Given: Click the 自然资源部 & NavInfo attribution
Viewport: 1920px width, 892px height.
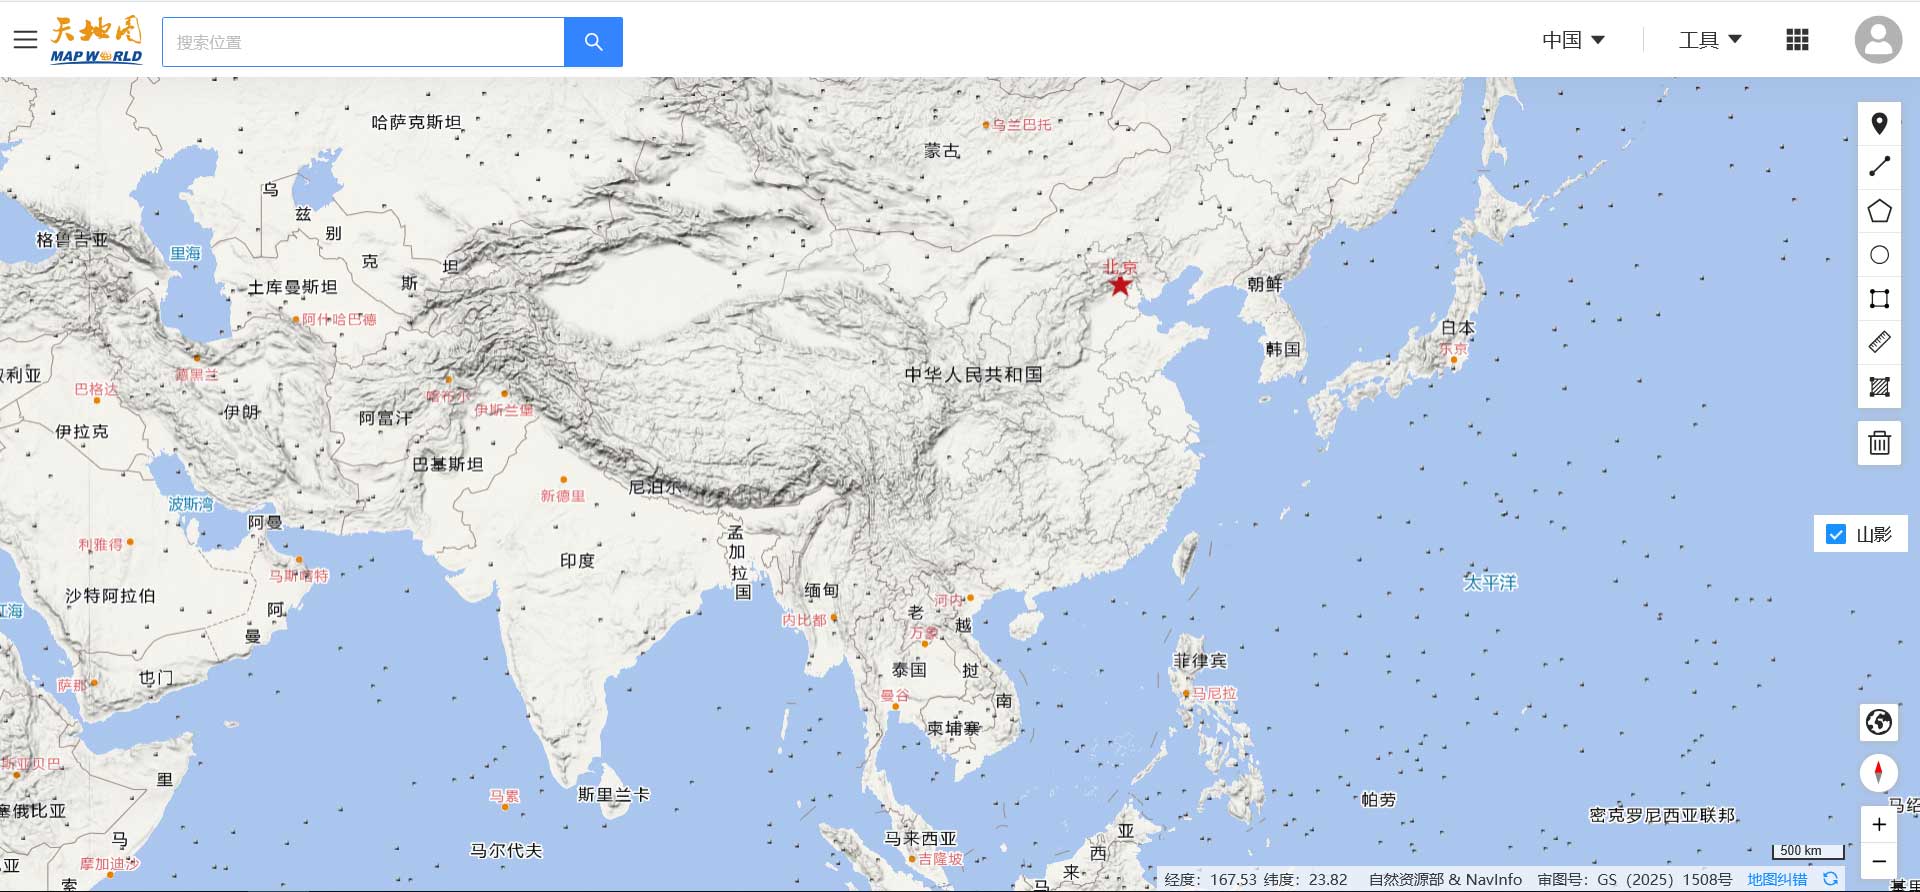Looking at the screenshot, I should point(1446,880).
